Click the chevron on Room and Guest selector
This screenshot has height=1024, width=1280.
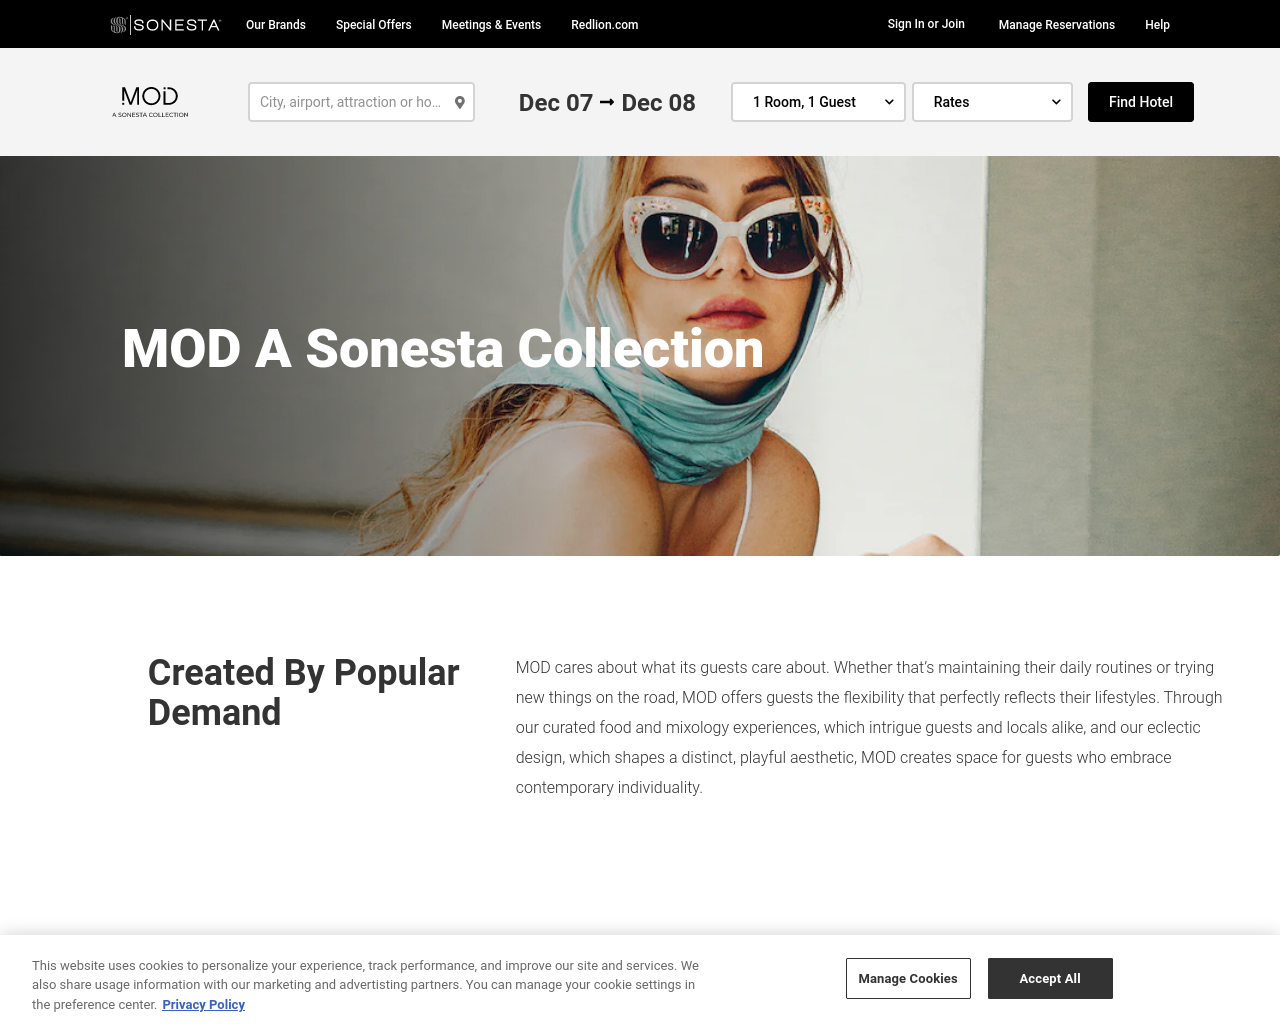pyautogui.click(x=889, y=102)
